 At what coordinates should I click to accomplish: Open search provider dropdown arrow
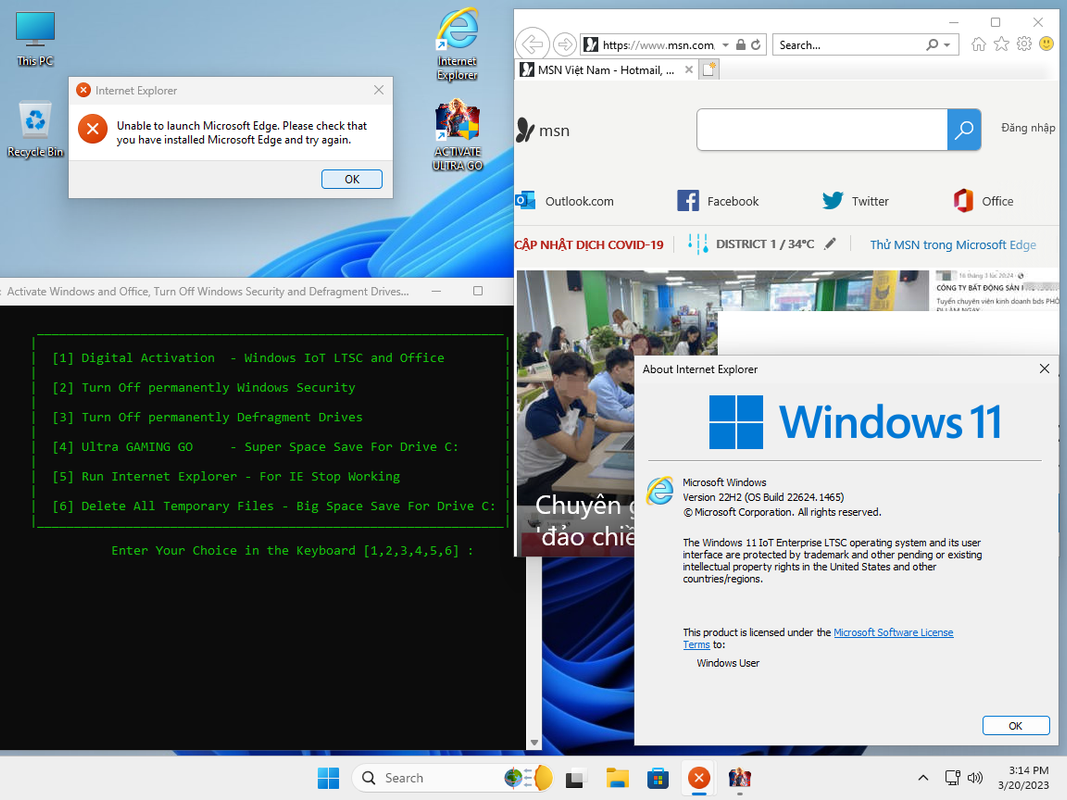(x=947, y=45)
